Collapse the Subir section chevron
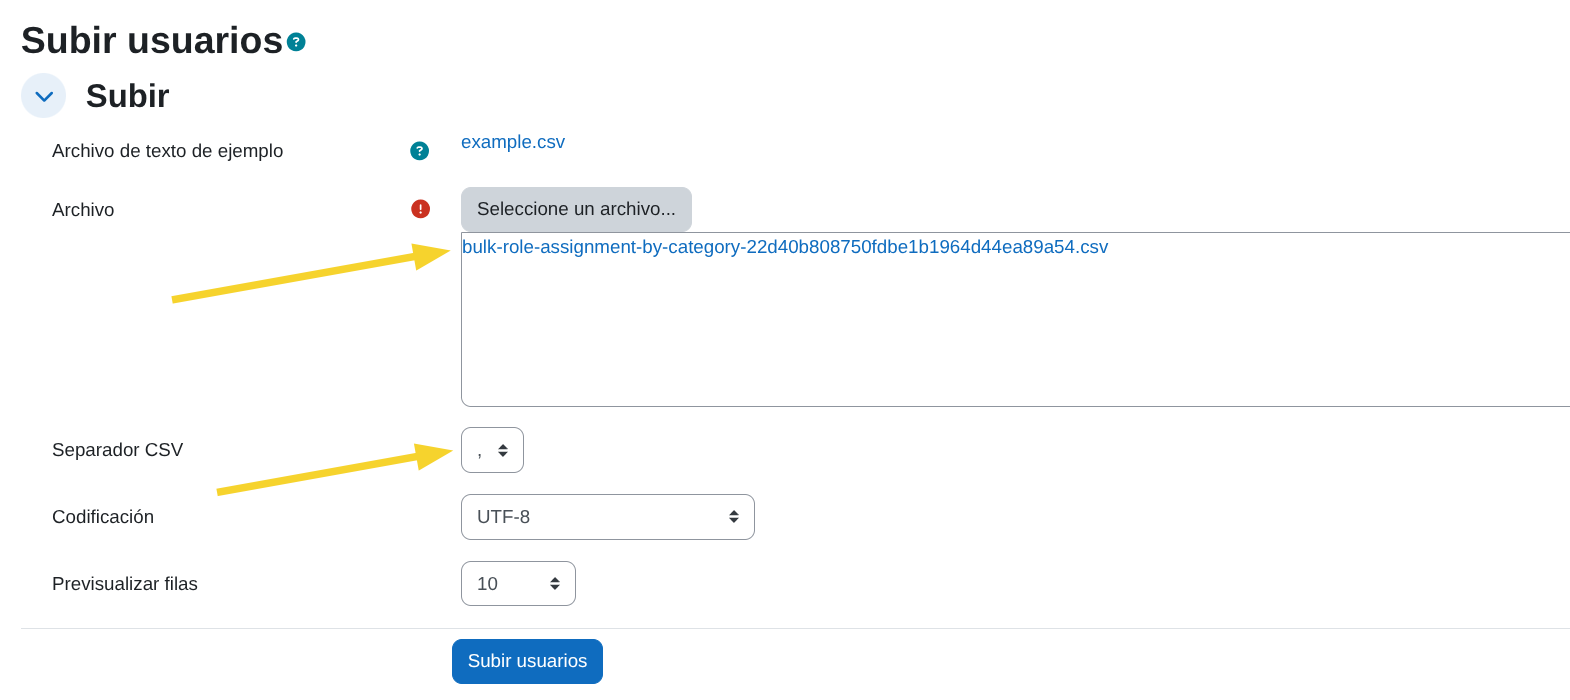Image resolution: width=1570 pixels, height=700 pixels. click(43, 96)
